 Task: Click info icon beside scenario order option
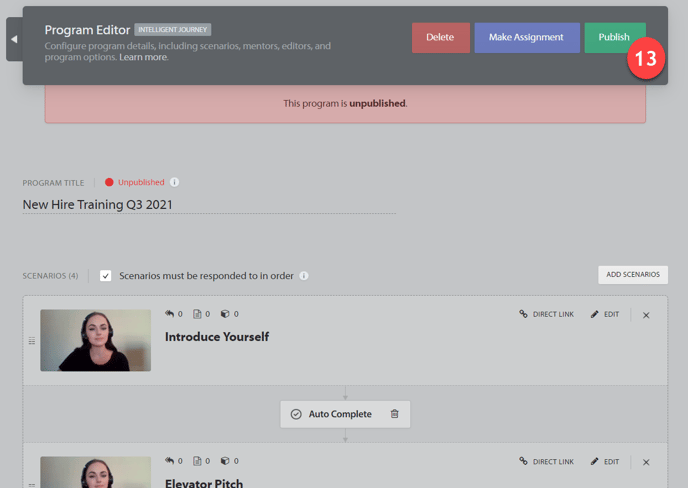[x=304, y=276]
